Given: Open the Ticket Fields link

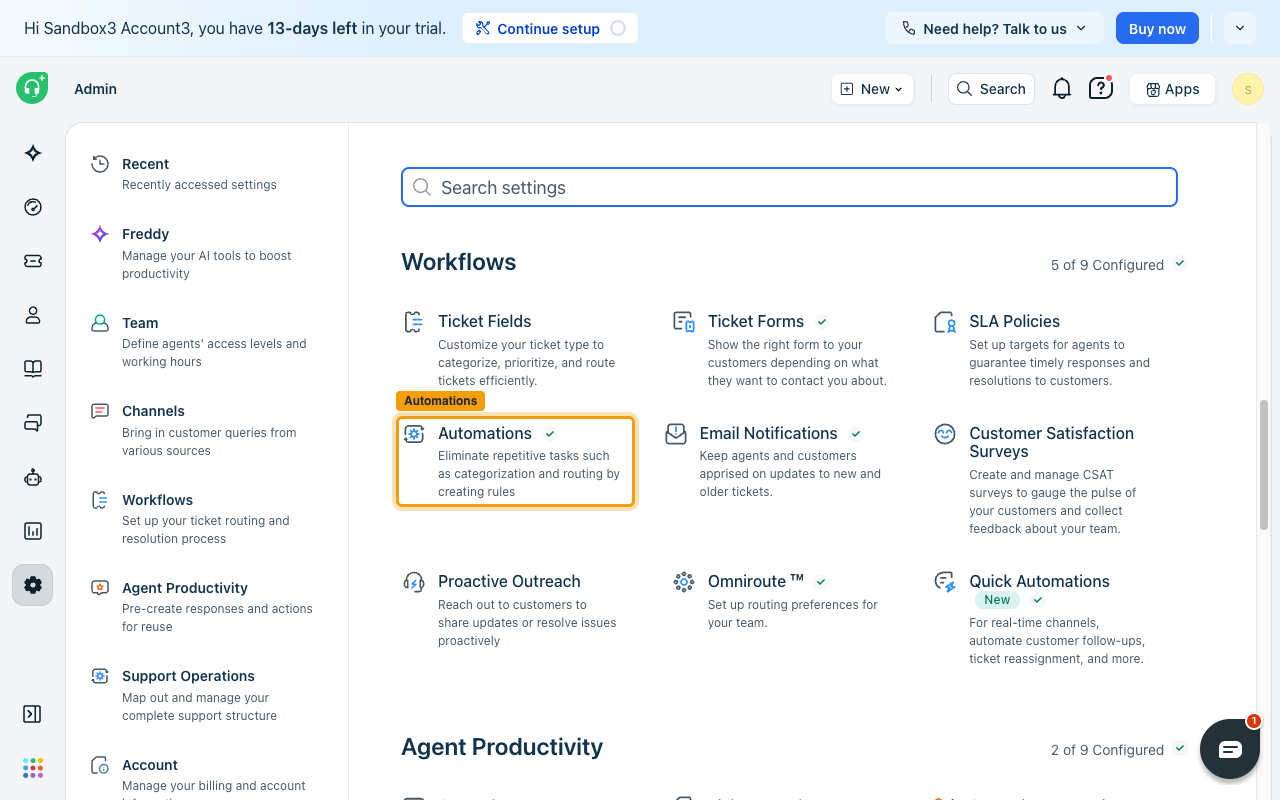Looking at the screenshot, I should tap(485, 321).
